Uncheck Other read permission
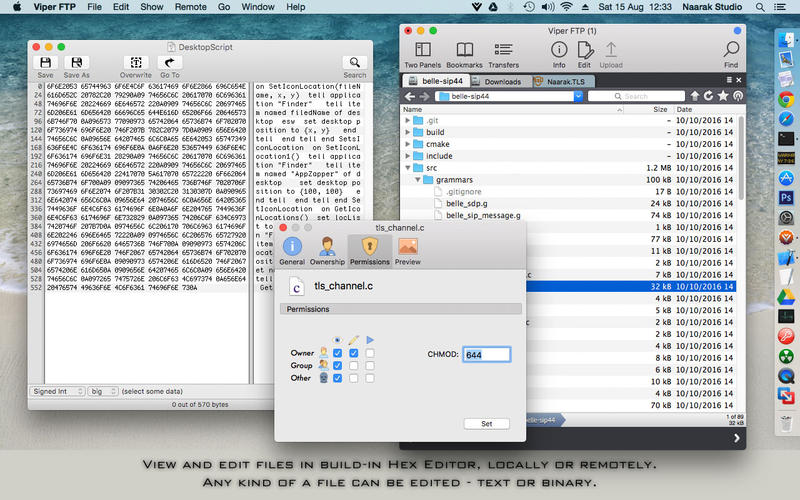Image resolution: width=800 pixels, height=500 pixels. pyautogui.click(x=337, y=378)
